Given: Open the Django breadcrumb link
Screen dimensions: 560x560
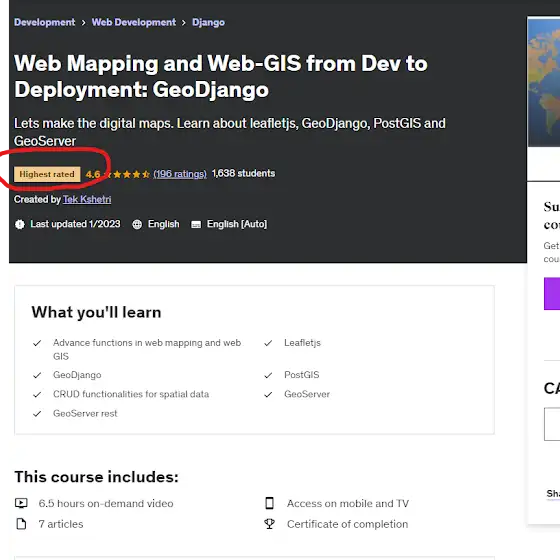Looking at the screenshot, I should pos(209,22).
